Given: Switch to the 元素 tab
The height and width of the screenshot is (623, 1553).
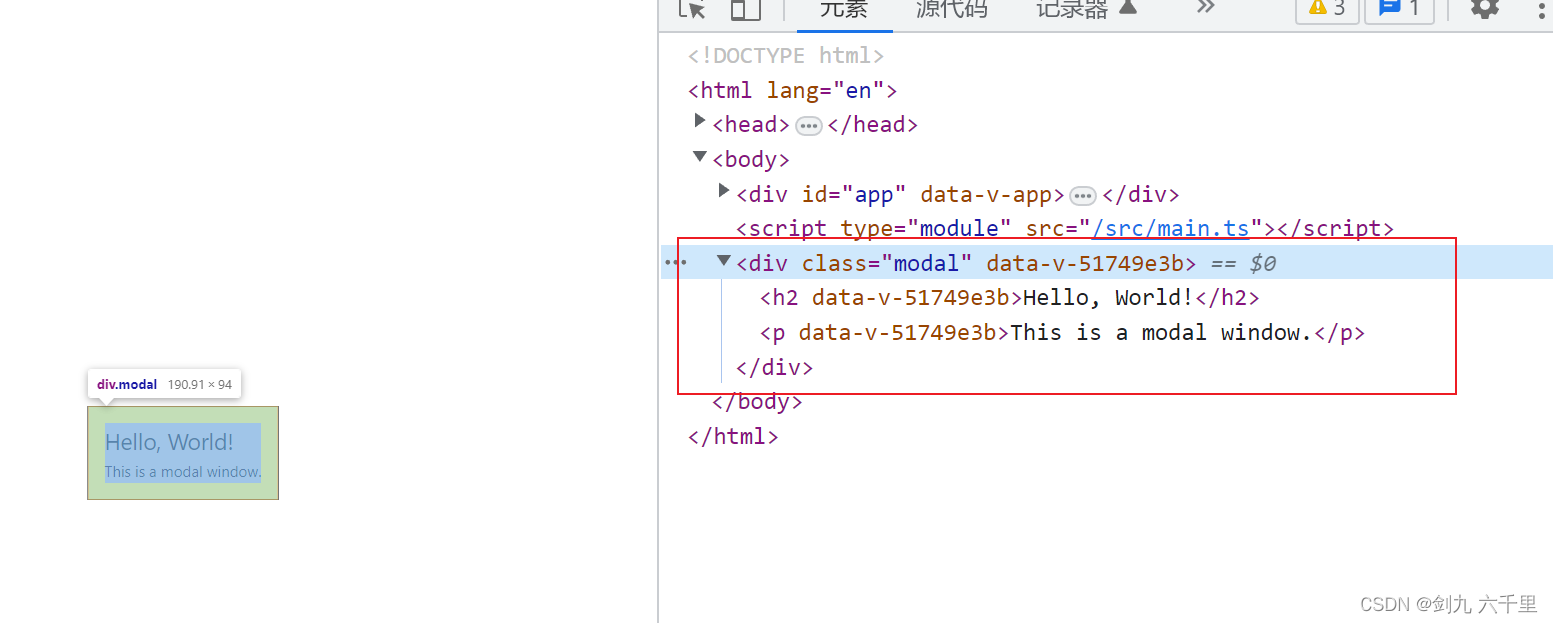Looking at the screenshot, I should tap(844, 9).
